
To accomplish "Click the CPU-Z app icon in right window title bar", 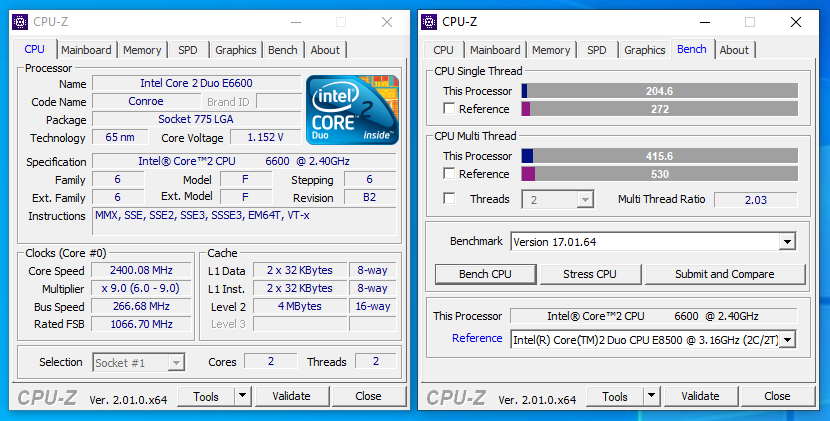I will (429, 22).
